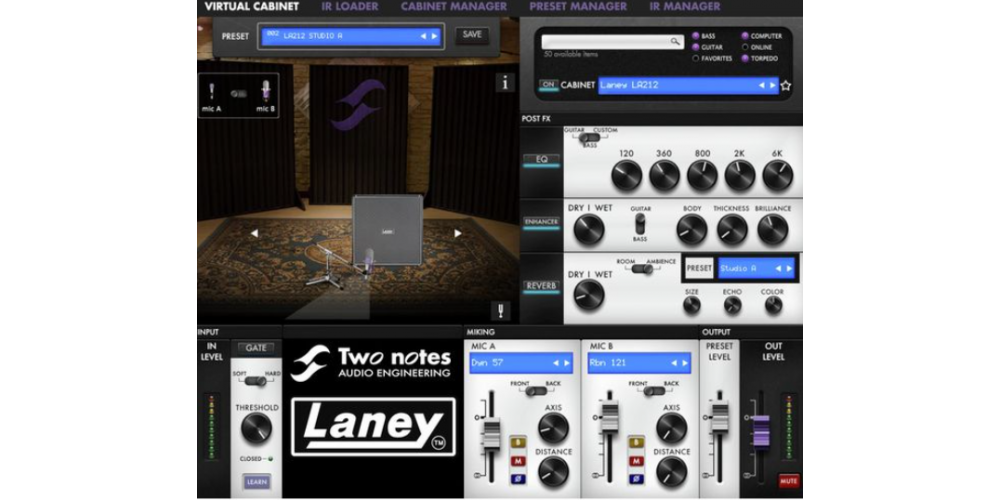Turn the 120 Hz EQ knob
Screen dimensions: 1000x500
626,175
